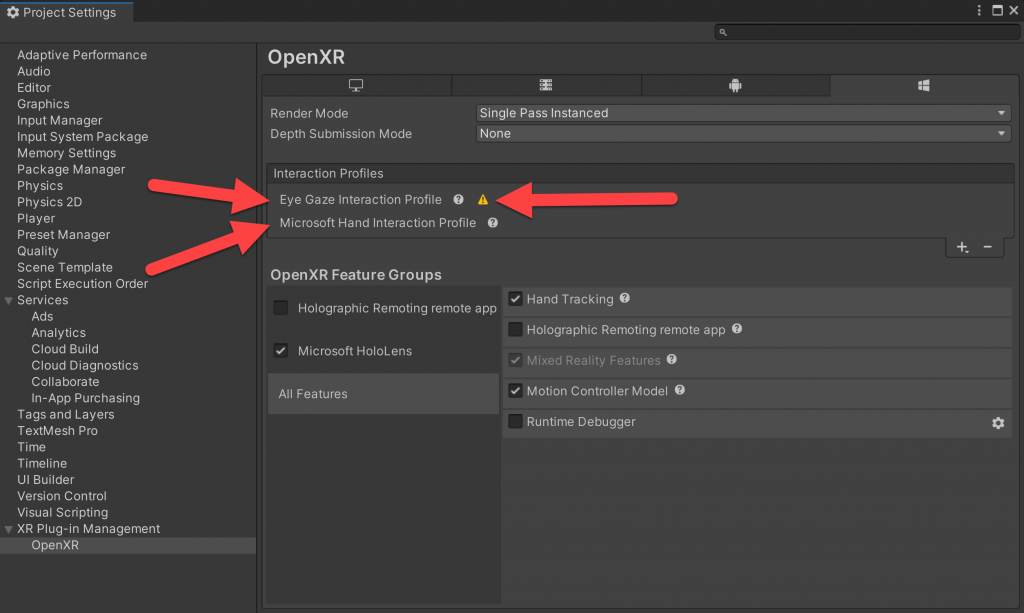1024x613 pixels.
Task: Collapse the Services tree section
Action: tap(8, 300)
